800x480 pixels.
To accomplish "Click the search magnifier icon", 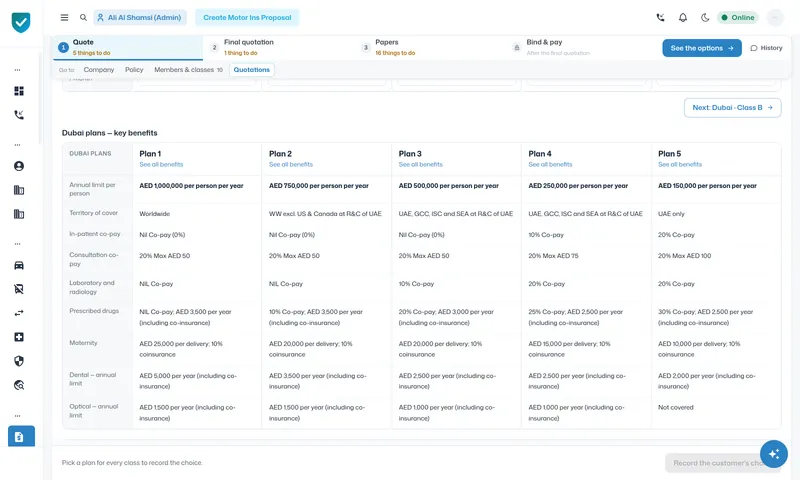I will point(83,17).
